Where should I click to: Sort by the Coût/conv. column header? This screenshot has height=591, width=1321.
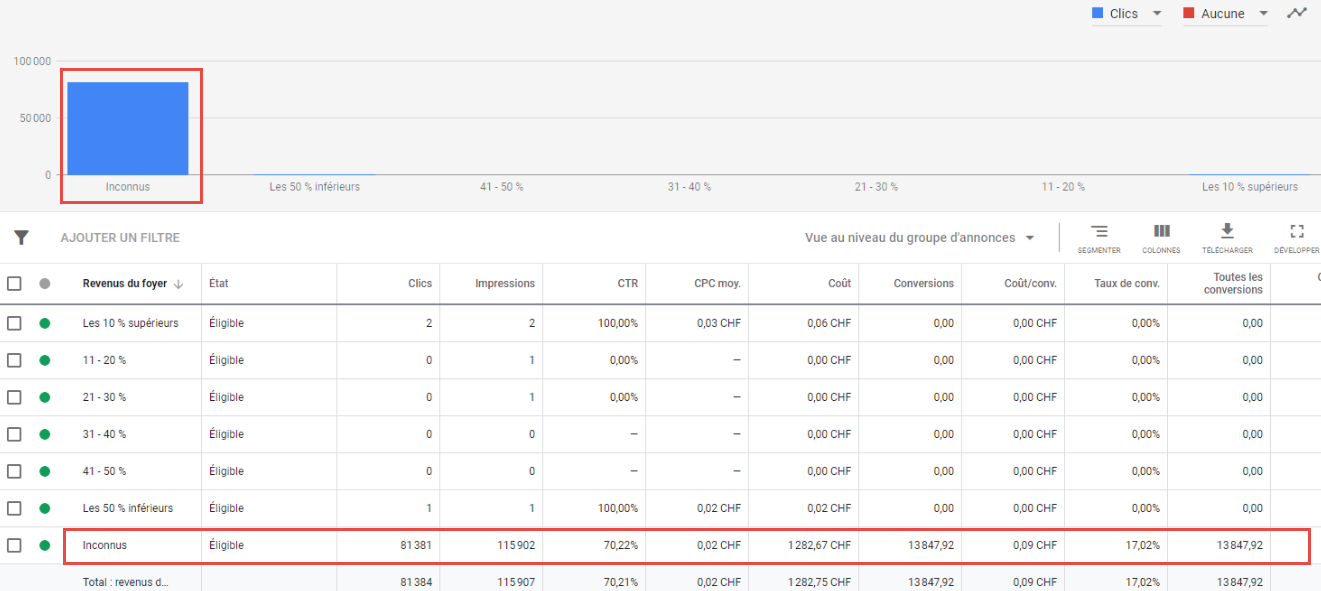pos(1030,284)
